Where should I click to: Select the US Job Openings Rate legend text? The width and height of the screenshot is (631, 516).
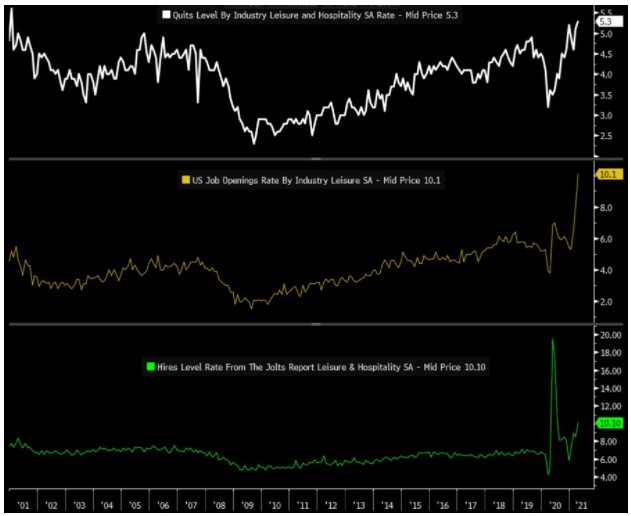(x=316, y=180)
